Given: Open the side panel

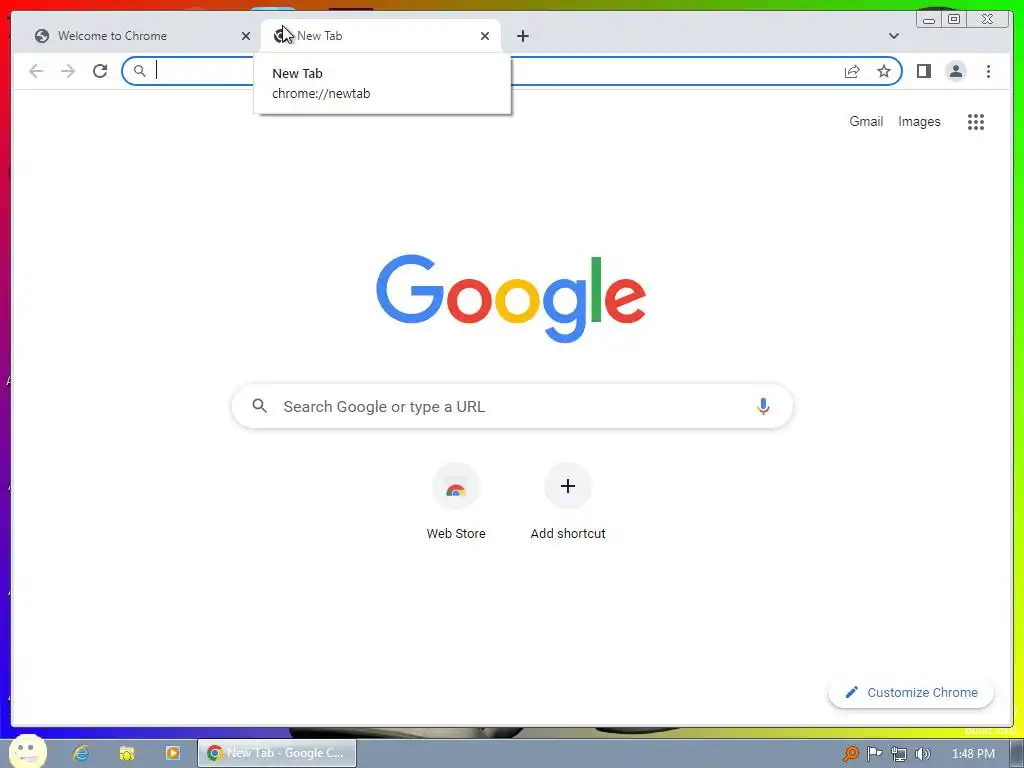Looking at the screenshot, I should point(923,71).
